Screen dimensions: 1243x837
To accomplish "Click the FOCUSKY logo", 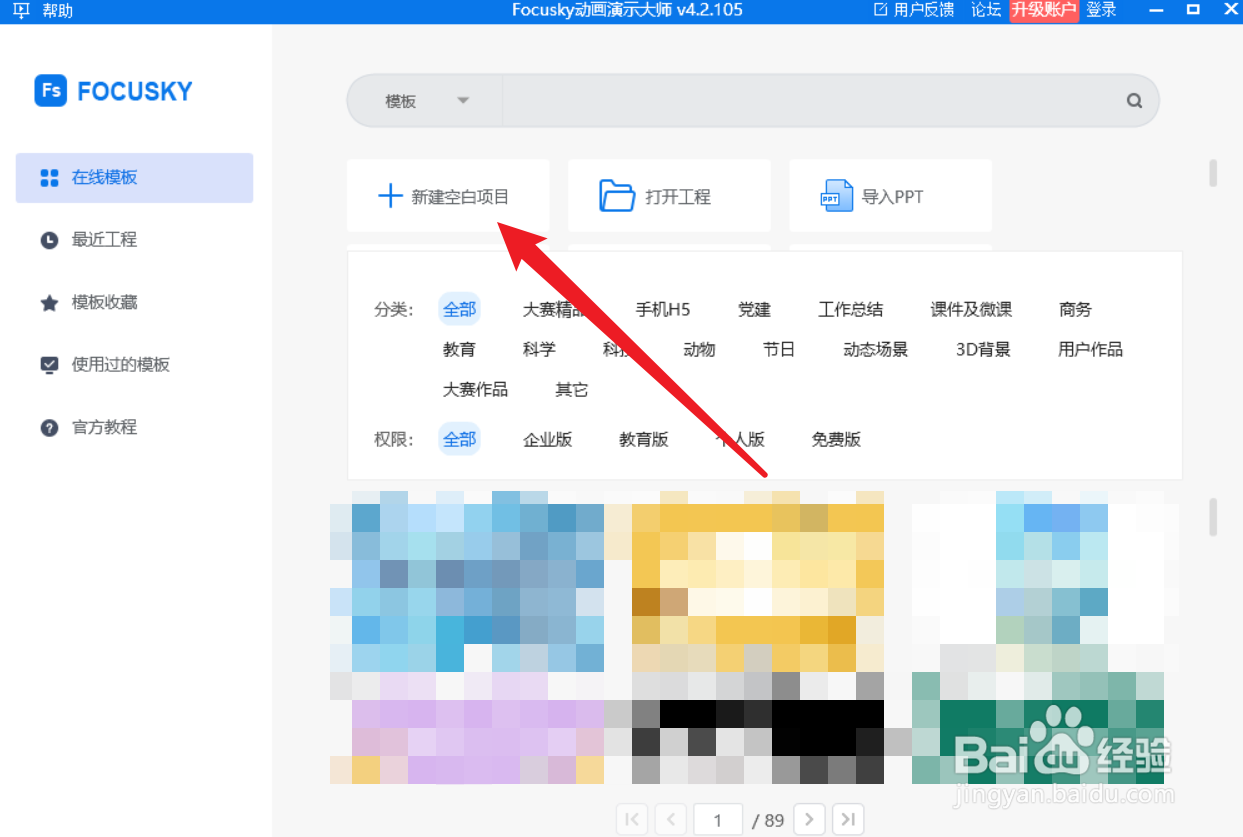I will (113, 91).
